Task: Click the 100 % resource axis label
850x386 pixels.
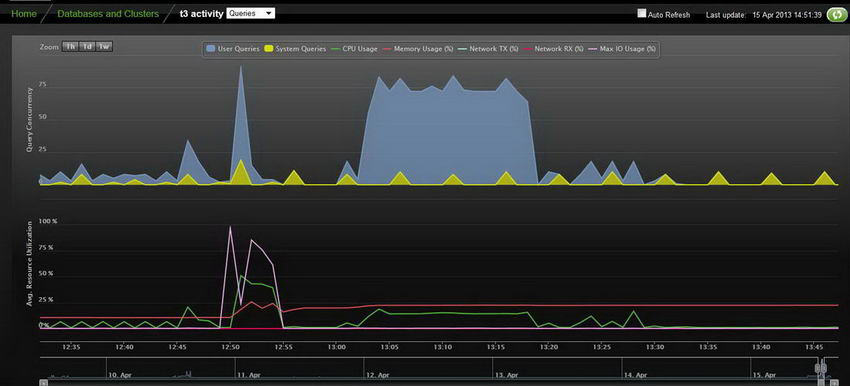Action: (x=48, y=222)
